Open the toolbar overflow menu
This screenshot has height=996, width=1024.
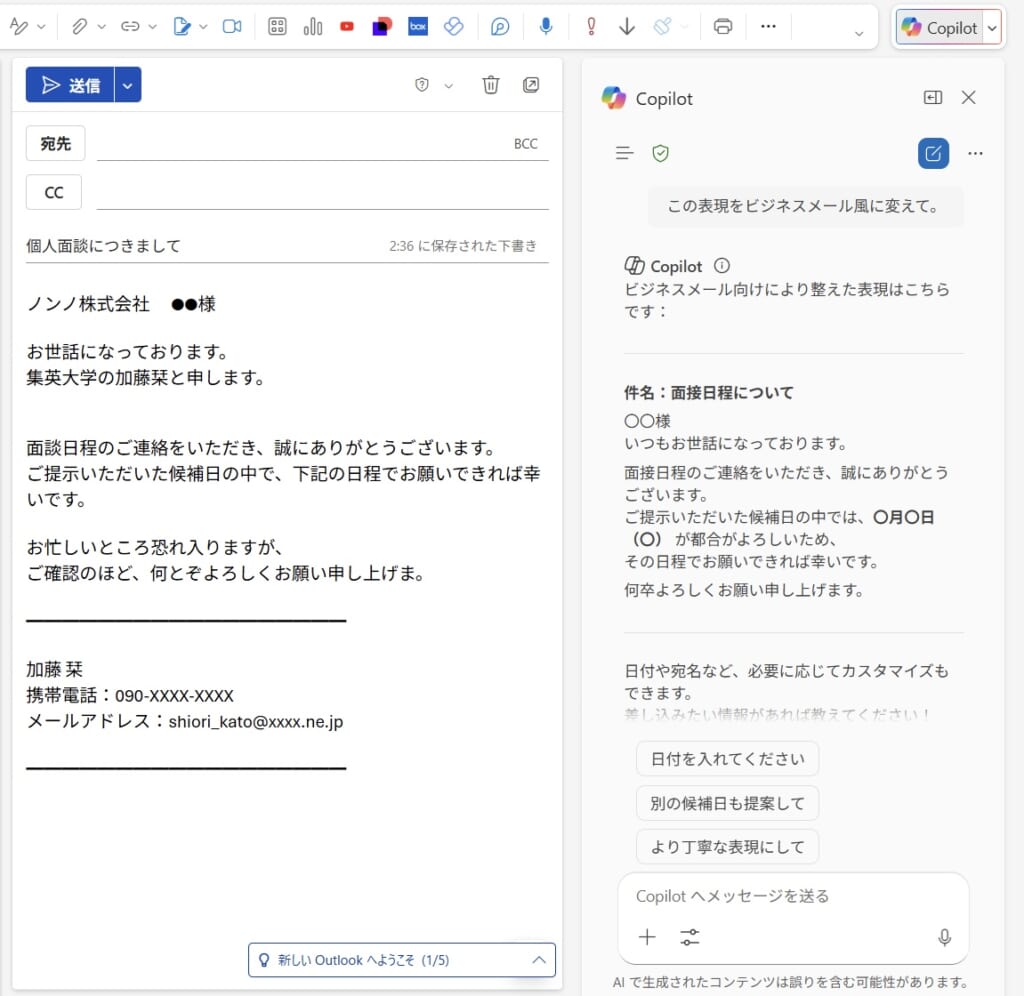(x=768, y=27)
